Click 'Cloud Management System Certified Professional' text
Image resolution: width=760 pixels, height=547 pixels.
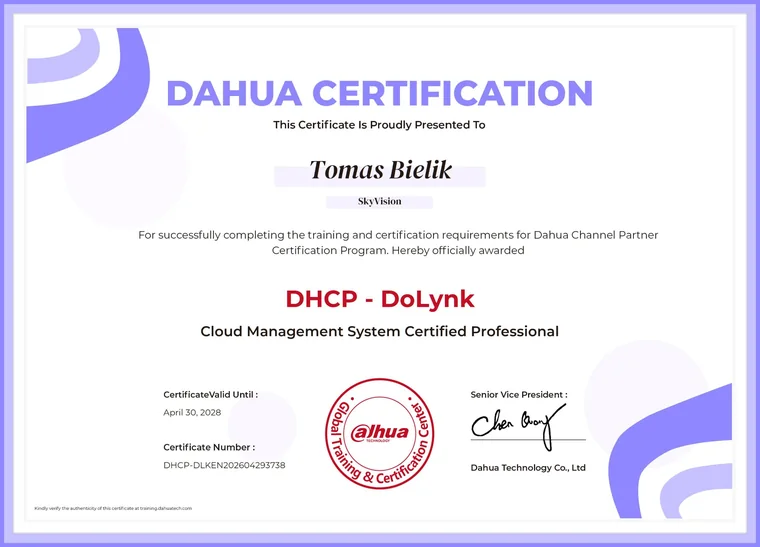pos(380,331)
